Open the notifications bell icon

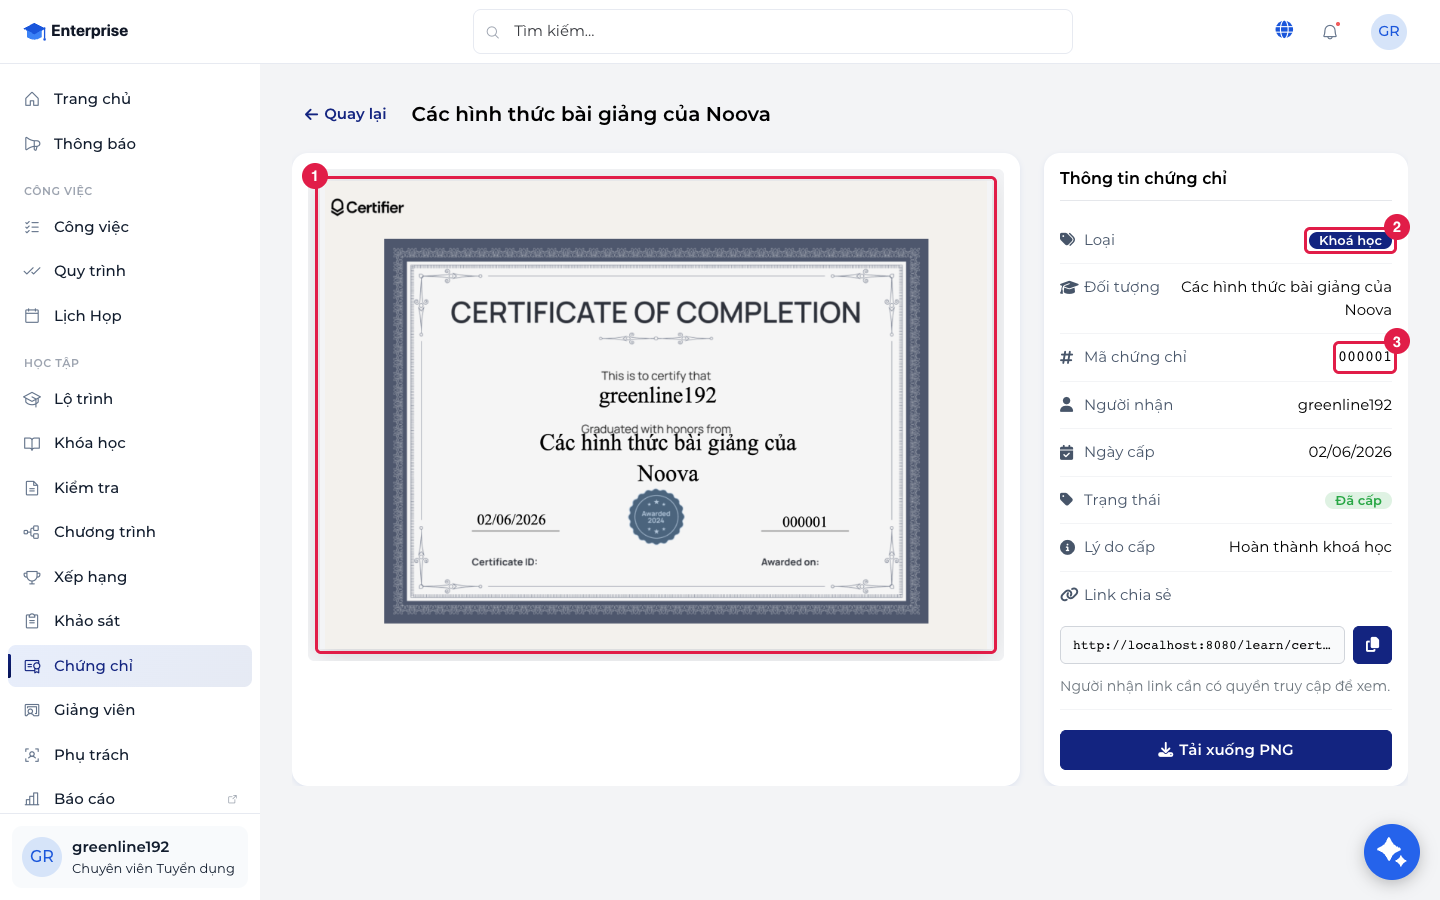click(1330, 32)
